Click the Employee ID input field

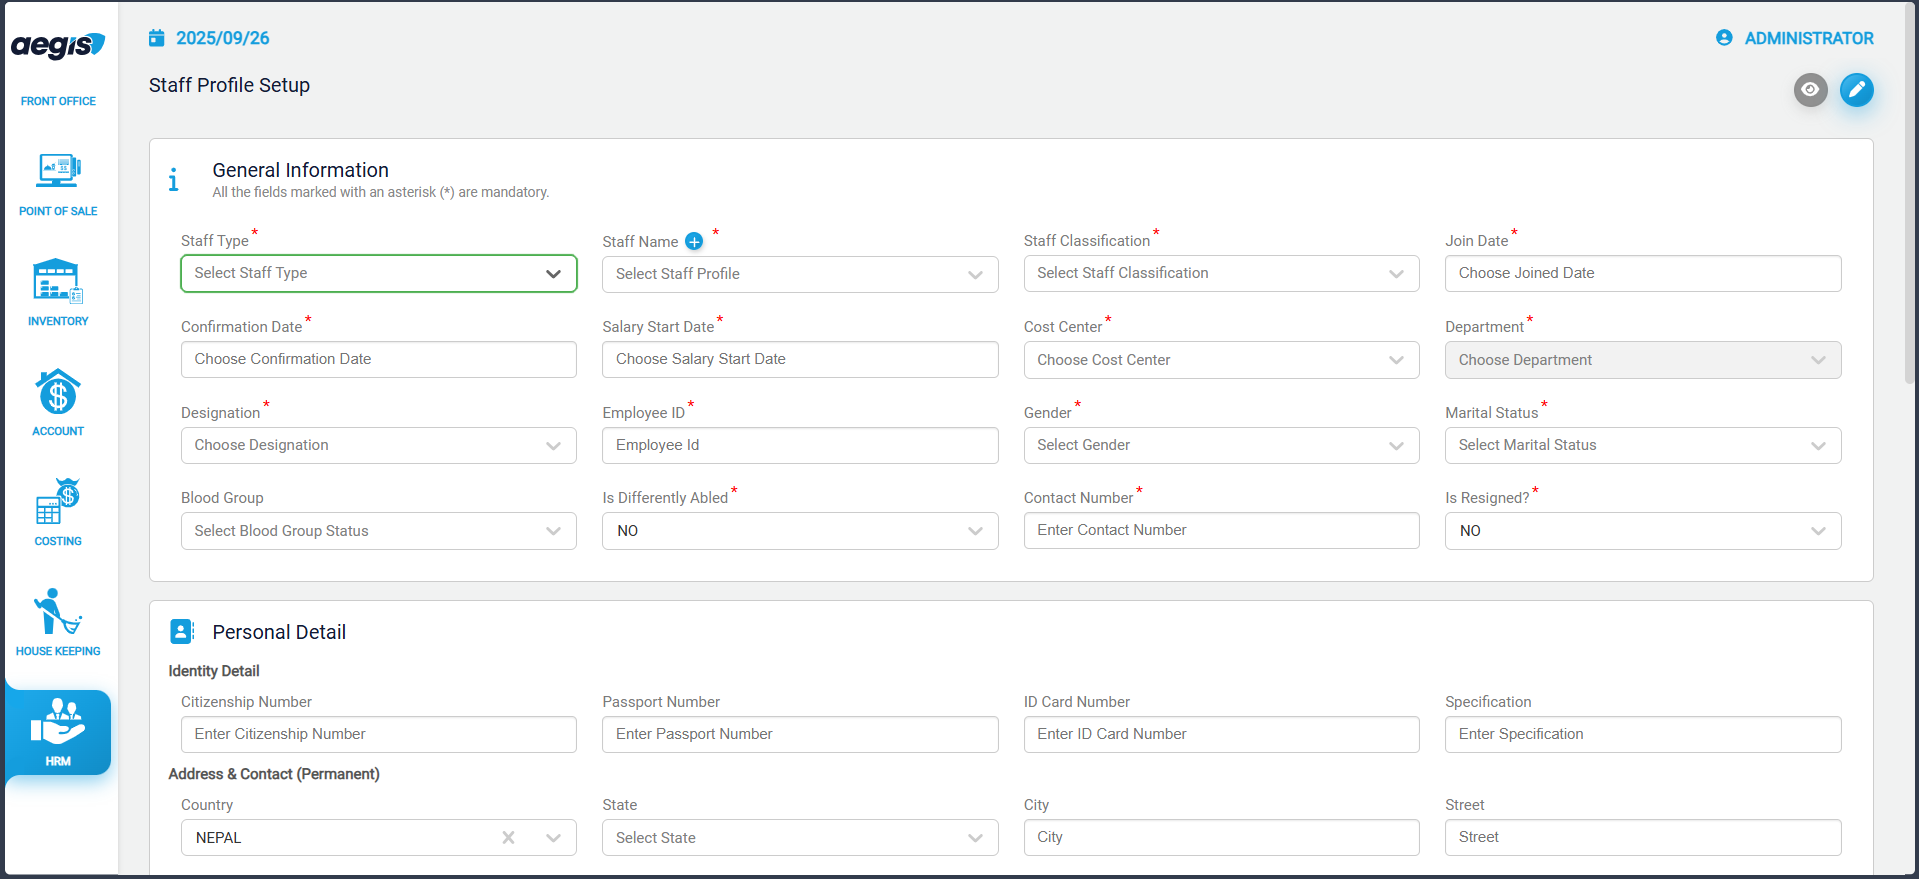799,446
